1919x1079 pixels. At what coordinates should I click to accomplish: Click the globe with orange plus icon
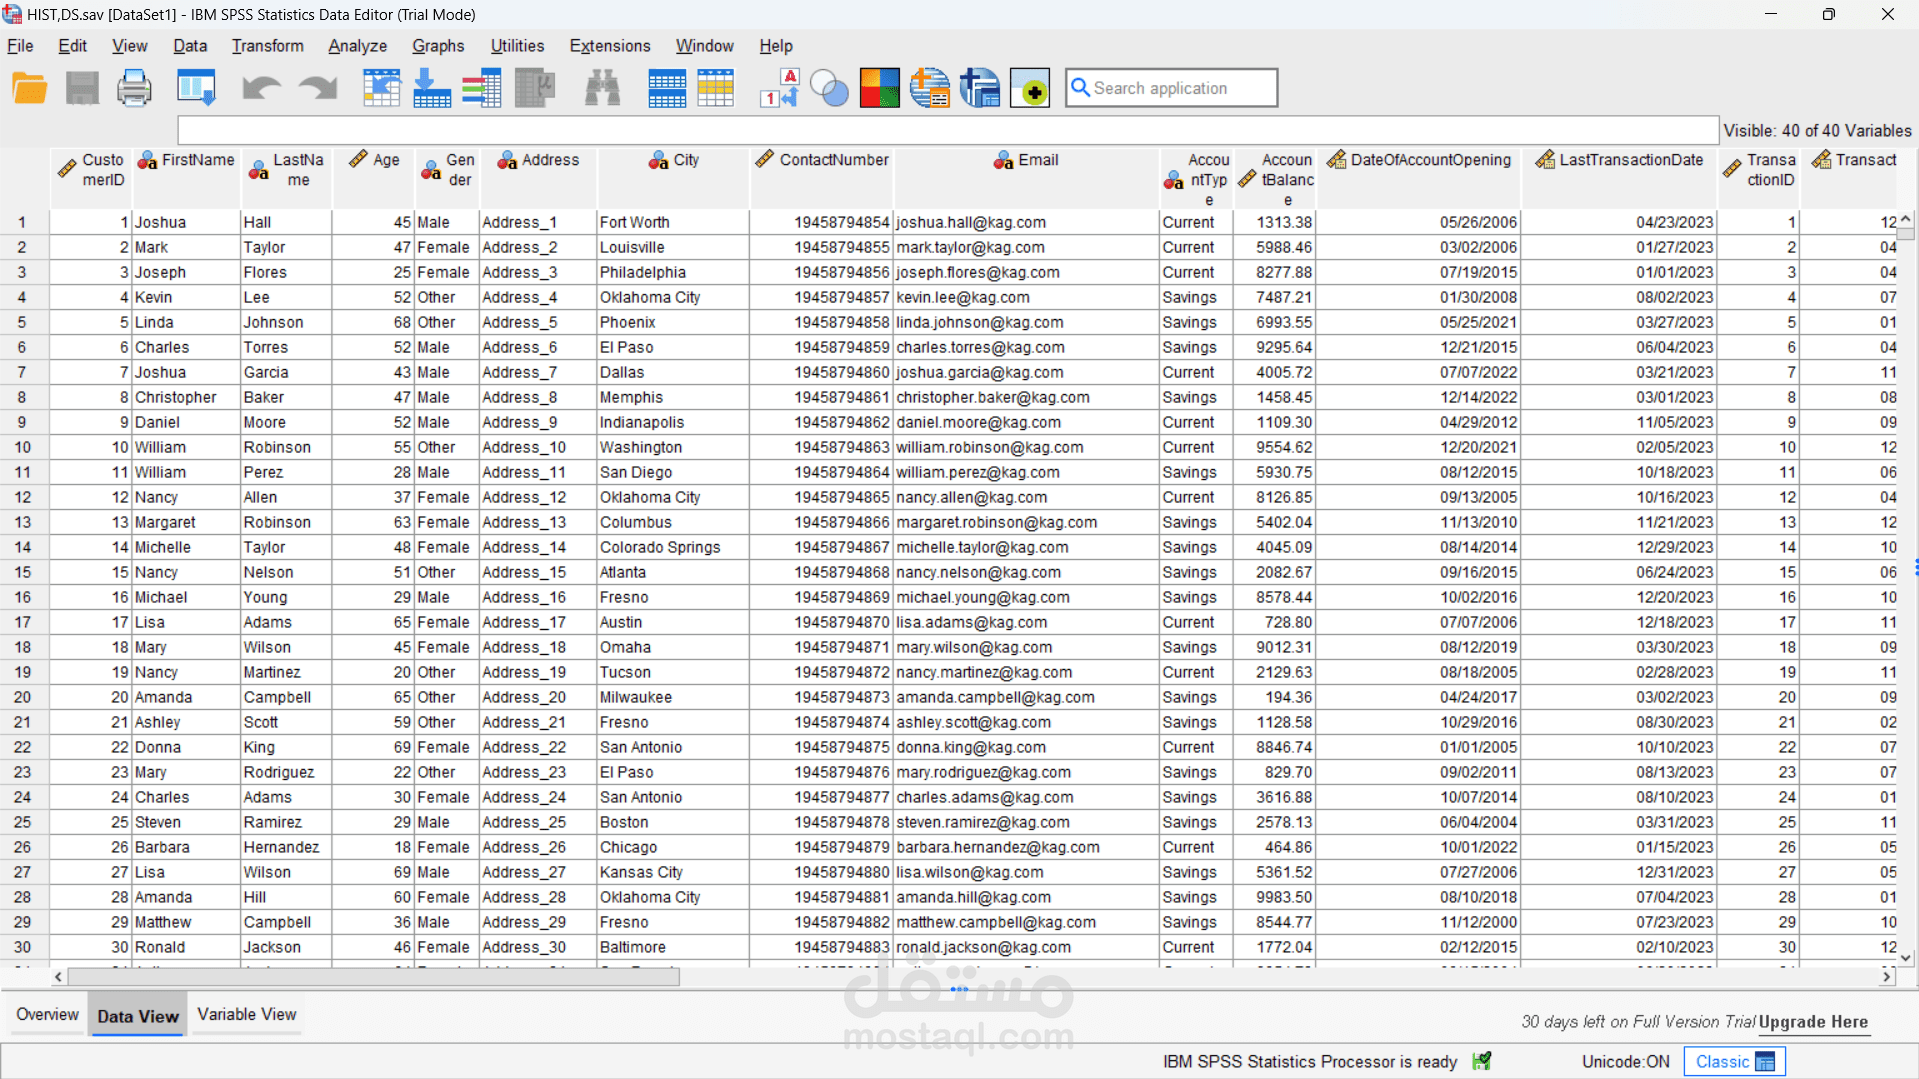930,89
